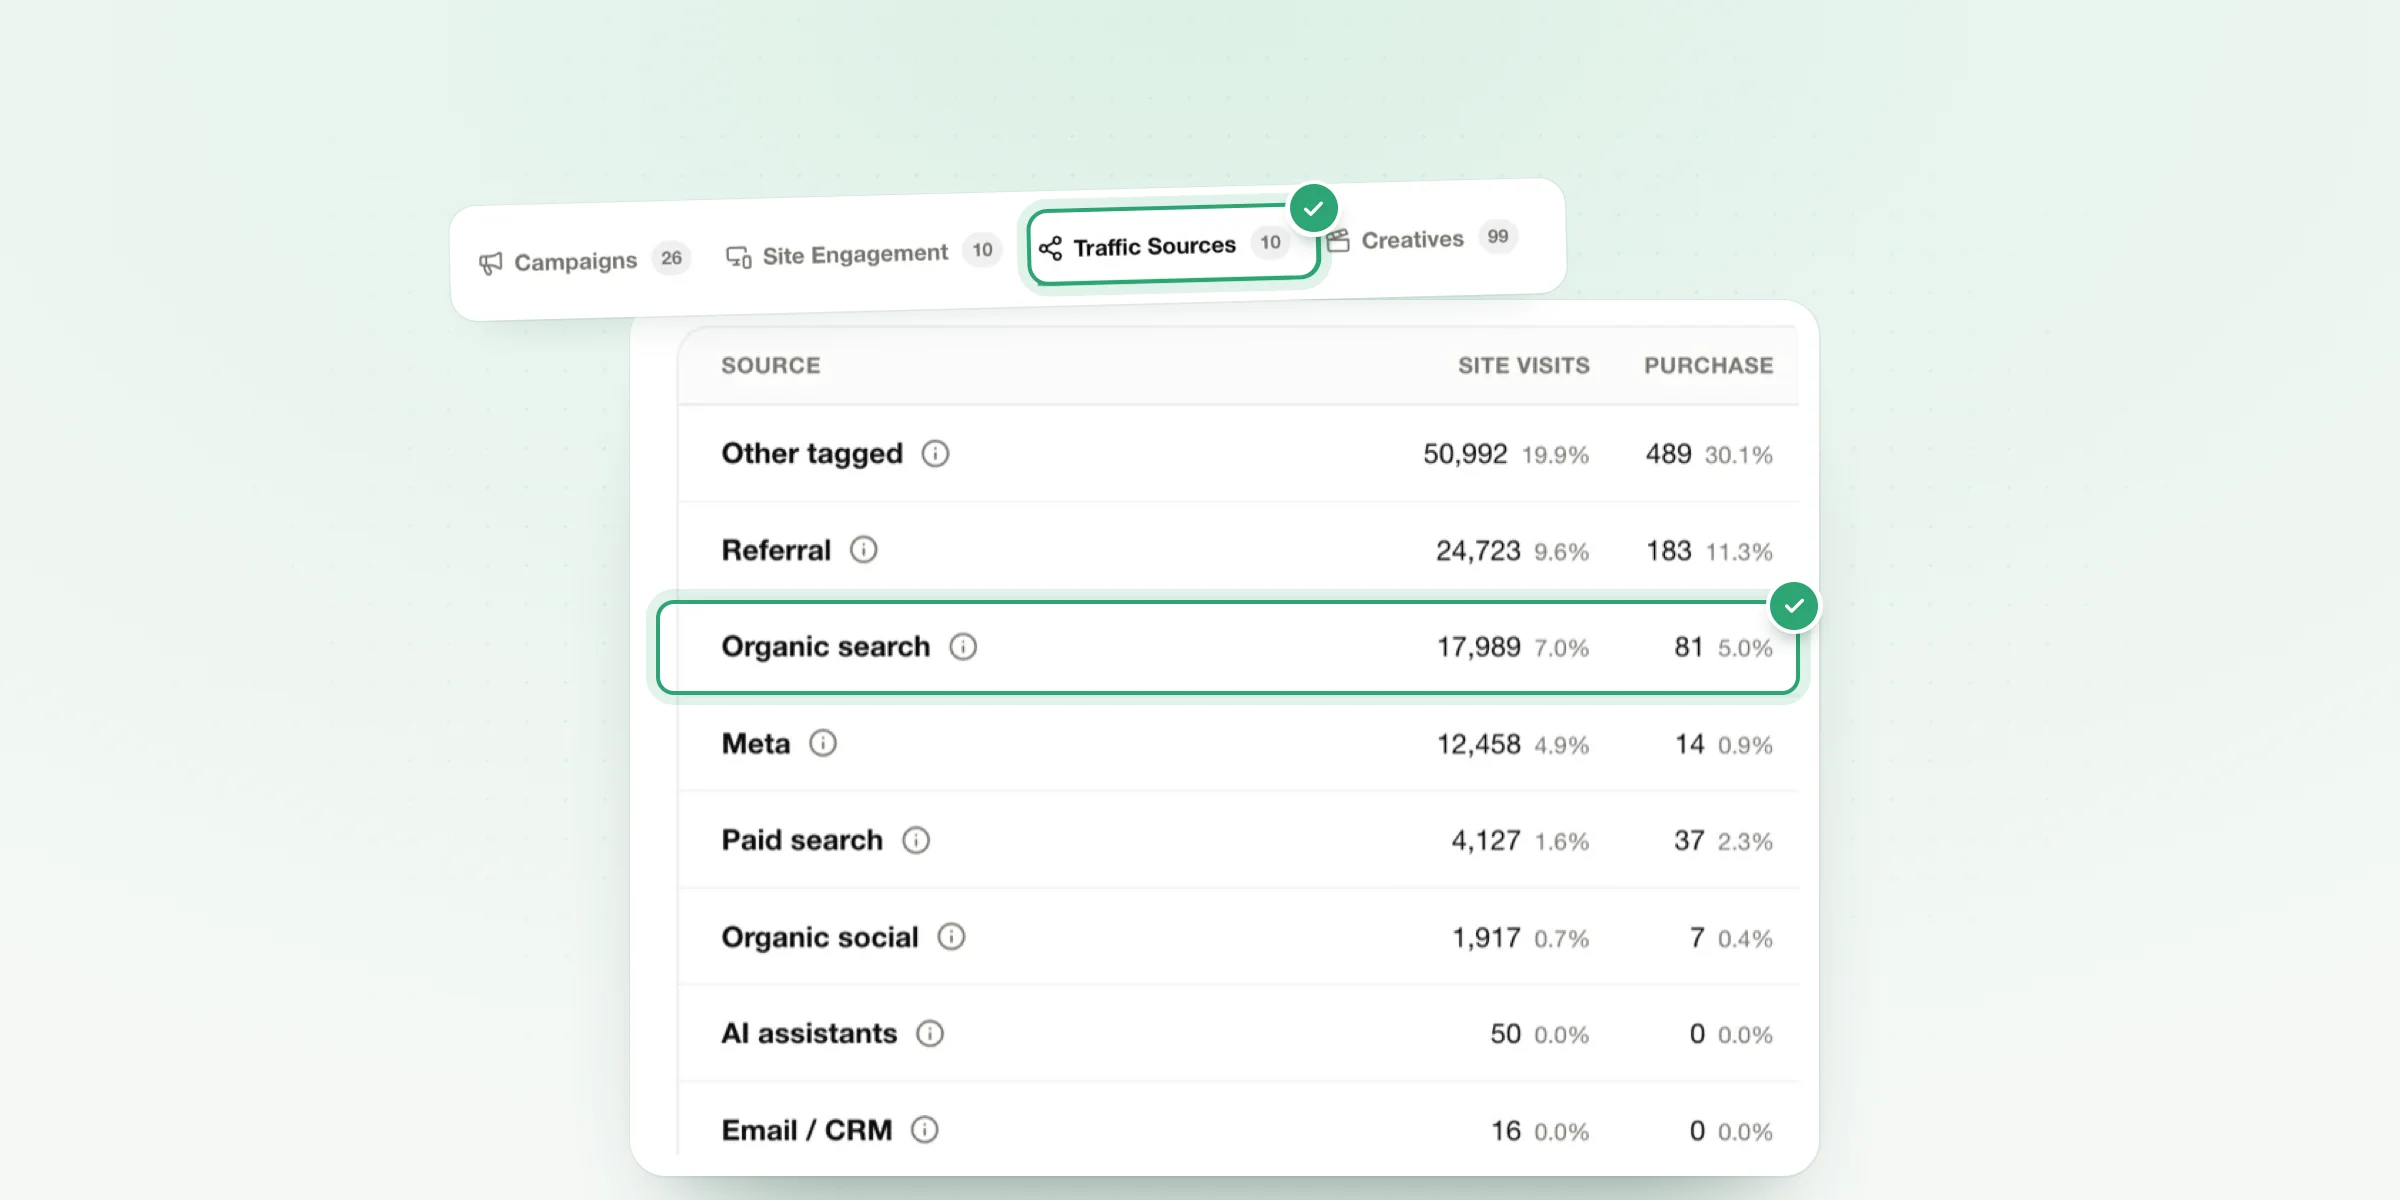Click the Campaigns megaphone icon

pos(490,263)
